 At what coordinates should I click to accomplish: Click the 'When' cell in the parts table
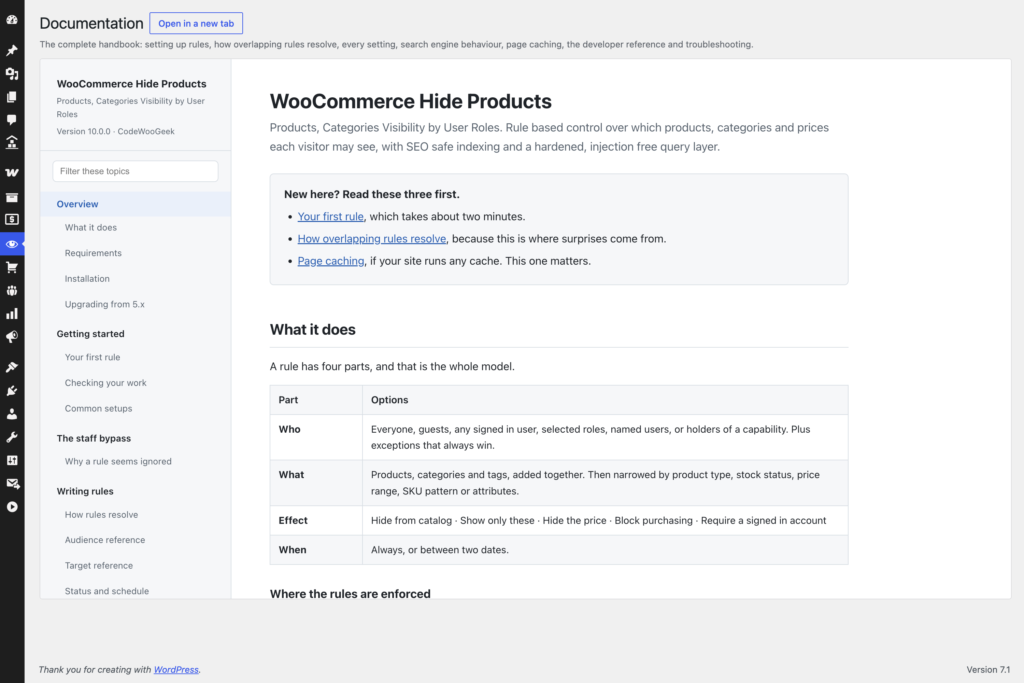316,550
